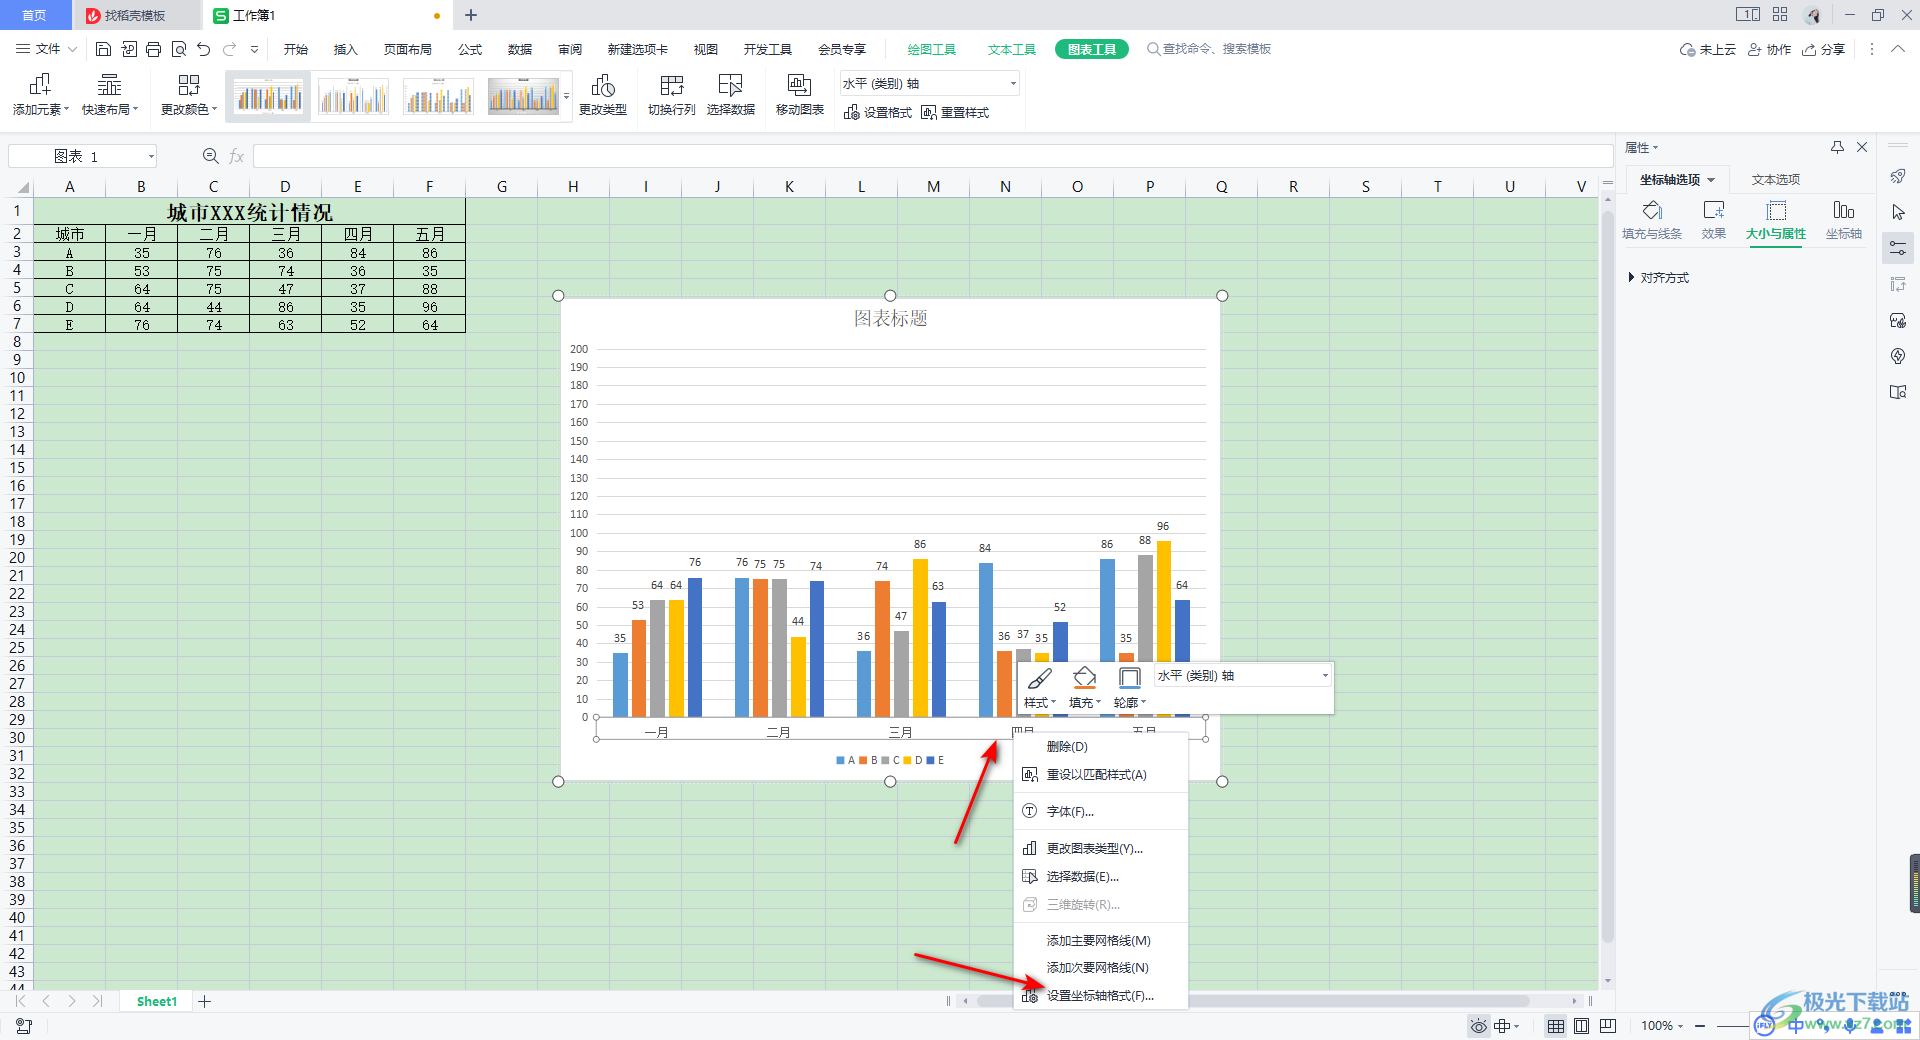Image resolution: width=1920 pixels, height=1040 pixels.
Task: Click the chart title 图表标题
Action: (x=890, y=318)
